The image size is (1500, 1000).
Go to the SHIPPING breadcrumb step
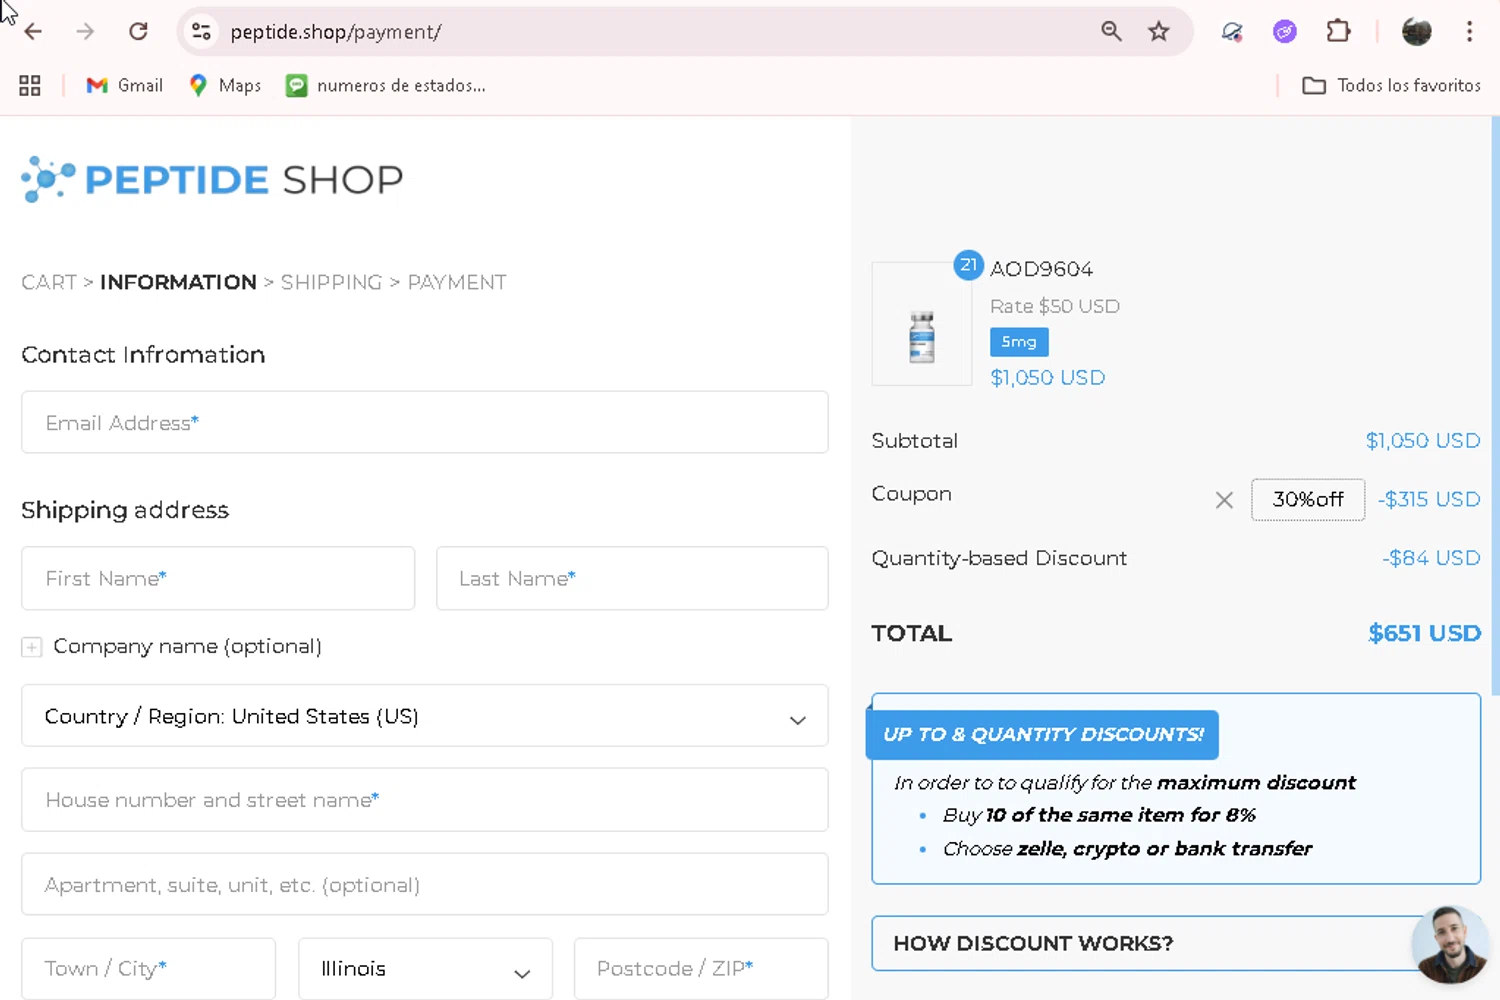click(331, 283)
